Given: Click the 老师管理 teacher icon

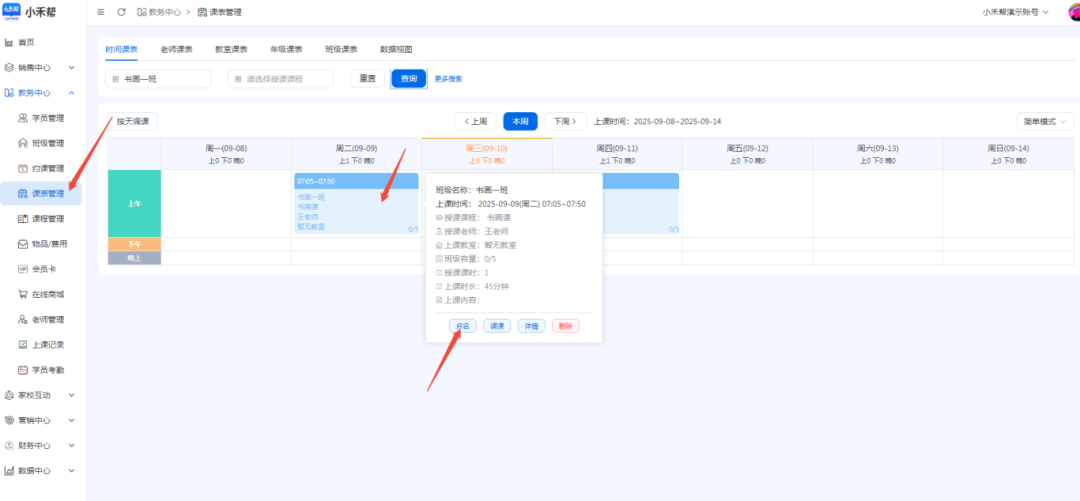Looking at the screenshot, I should pos(23,319).
